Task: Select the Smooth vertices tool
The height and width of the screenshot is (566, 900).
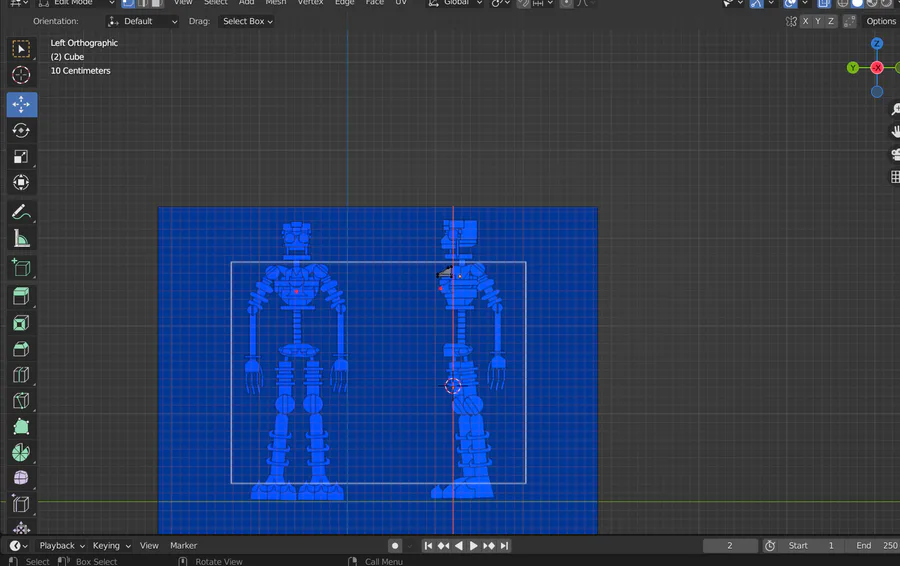Action: 21,478
